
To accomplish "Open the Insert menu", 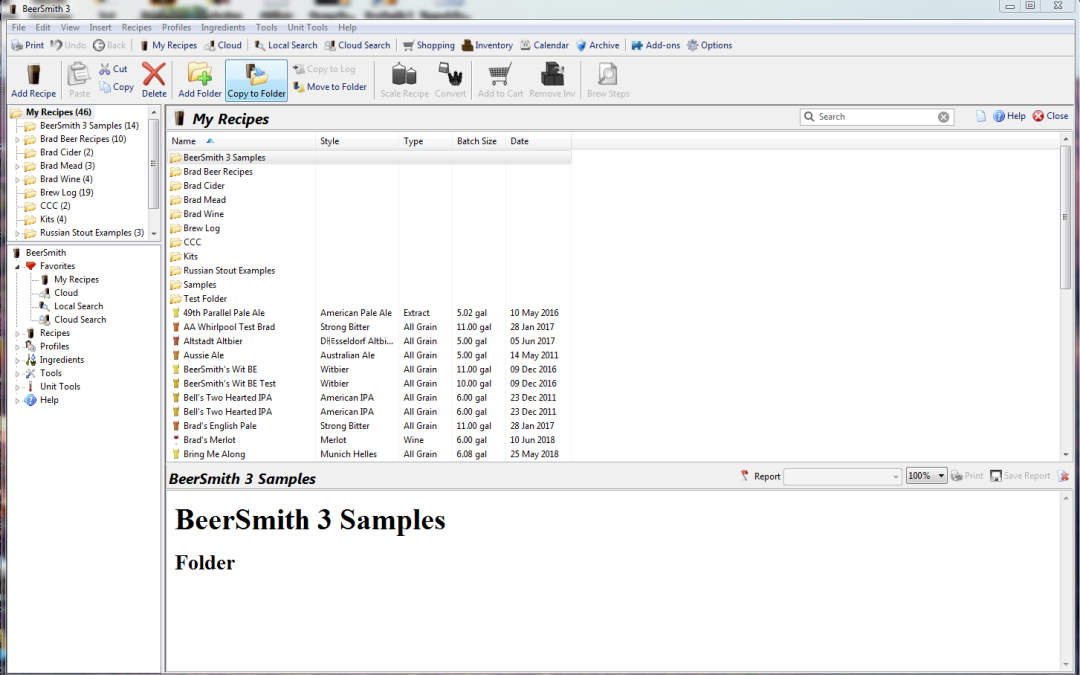I will [101, 28].
